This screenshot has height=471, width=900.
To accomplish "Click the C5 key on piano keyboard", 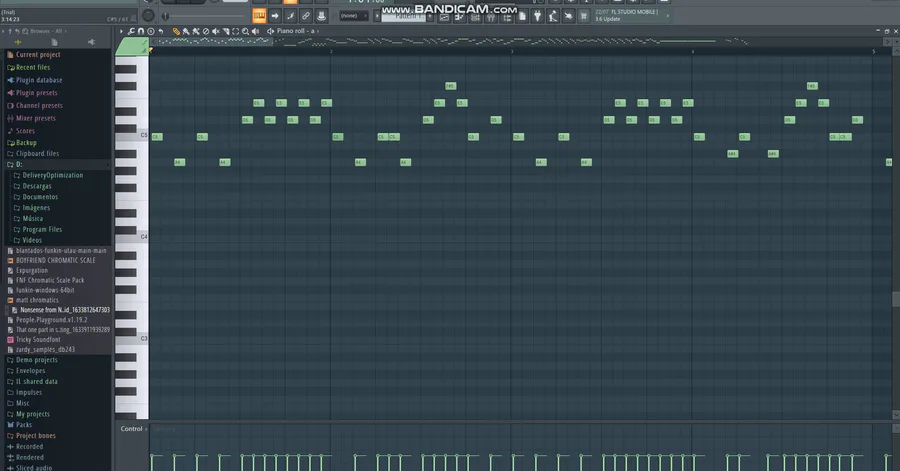I will point(132,136).
